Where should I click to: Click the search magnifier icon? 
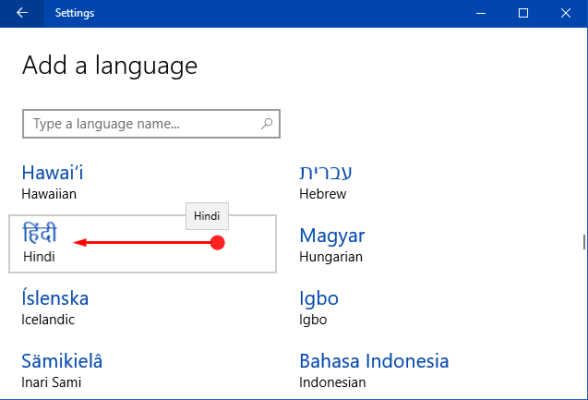point(267,123)
